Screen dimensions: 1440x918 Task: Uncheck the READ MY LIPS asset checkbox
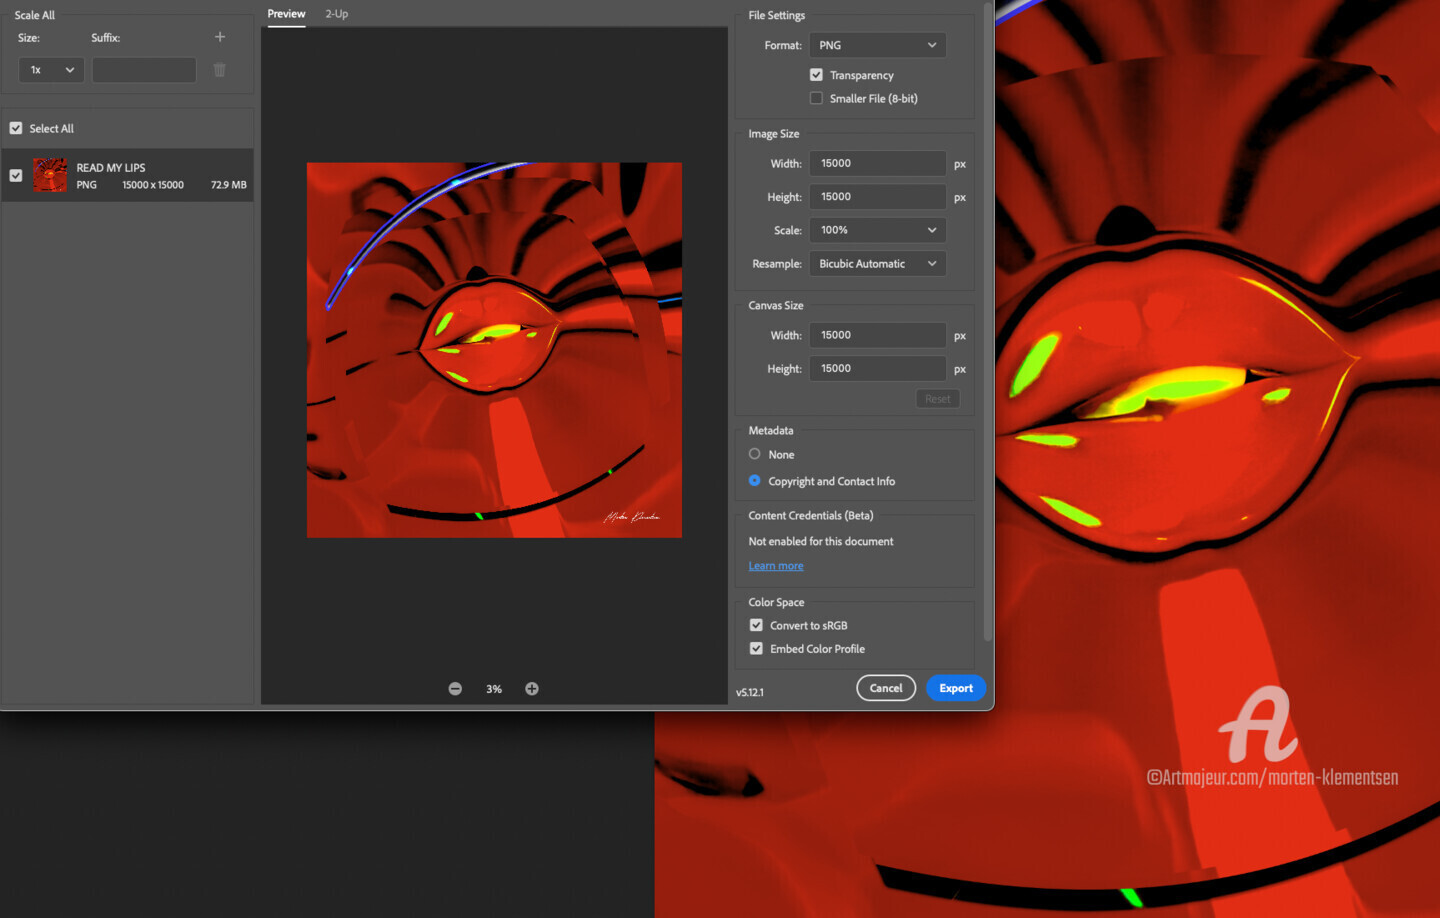(x=16, y=175)
